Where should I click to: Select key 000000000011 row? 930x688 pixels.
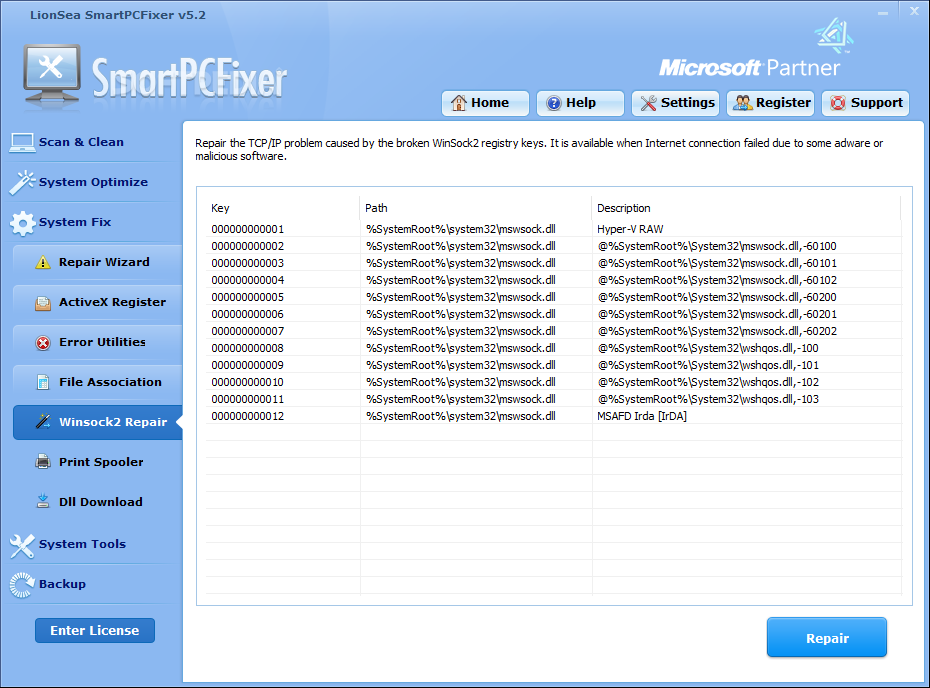tap(553, 399)
